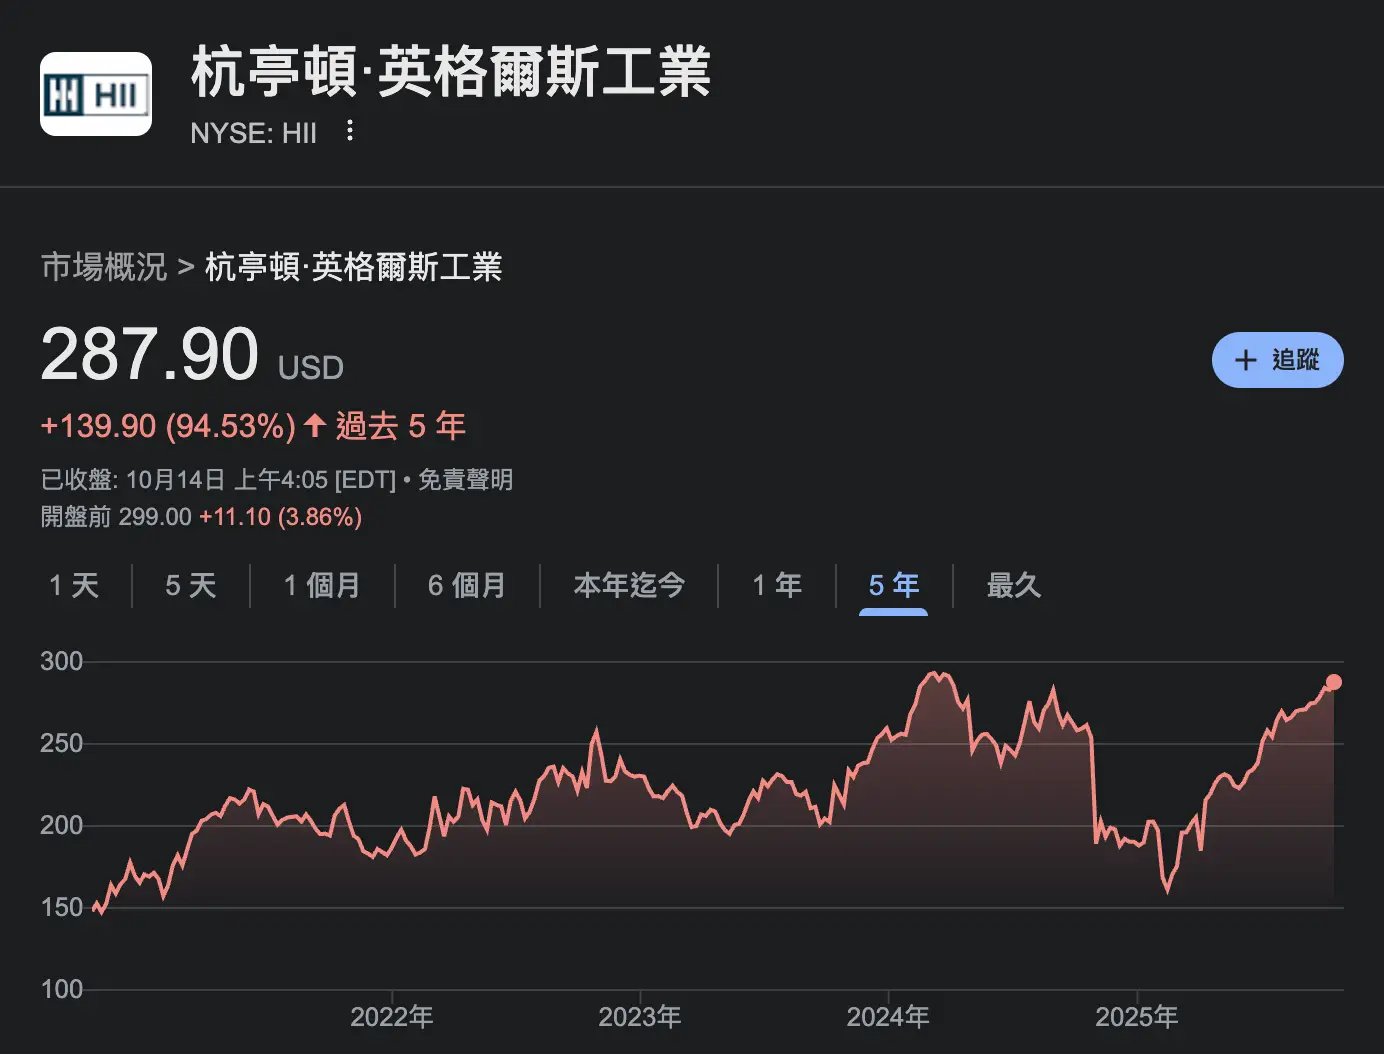1384x1054 pixels.
Task: Click the 287.90 stock price
Action: [150, 355]
